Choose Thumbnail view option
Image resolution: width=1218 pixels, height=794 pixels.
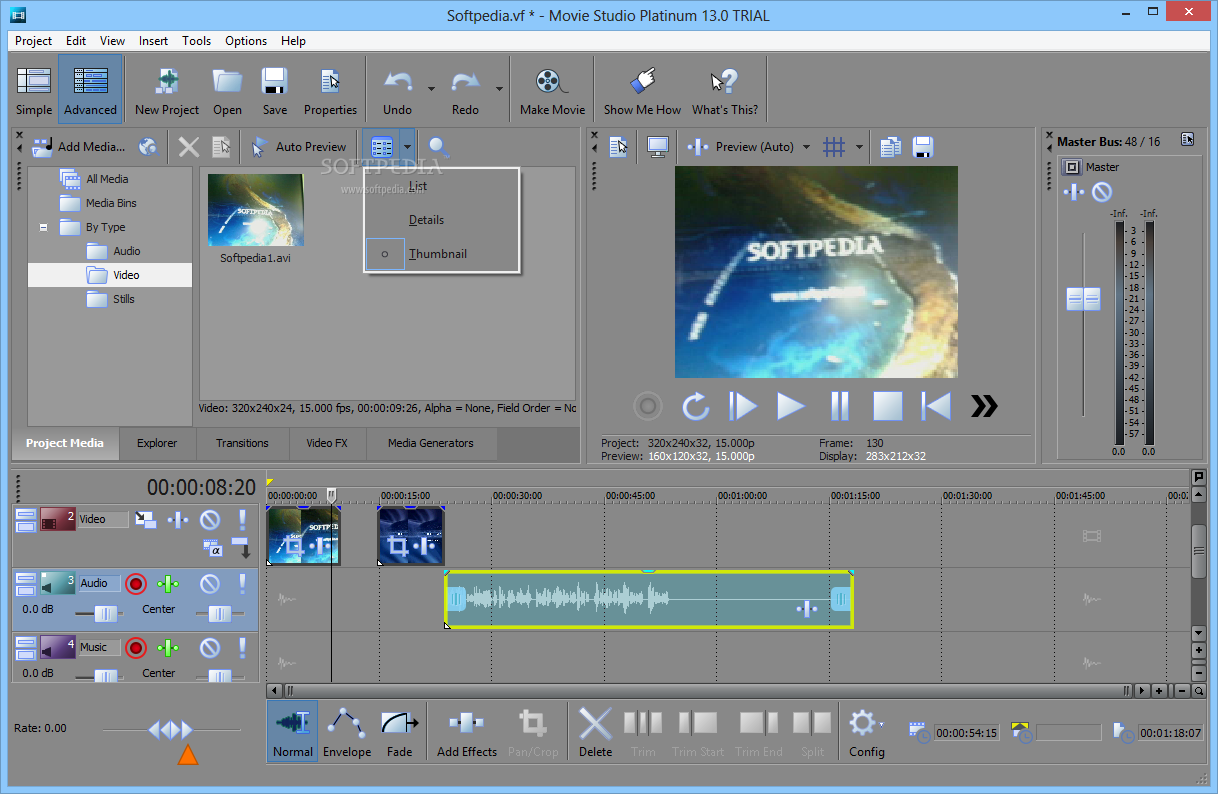click(438, 254)
